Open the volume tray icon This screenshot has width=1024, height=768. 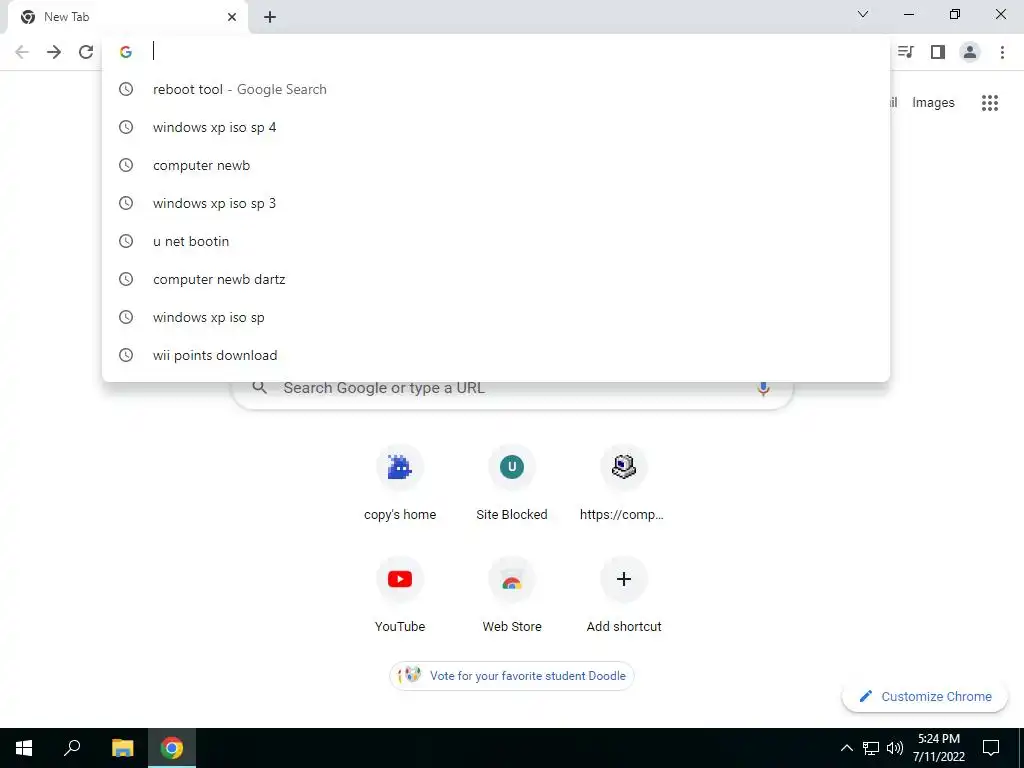point(895,748)
